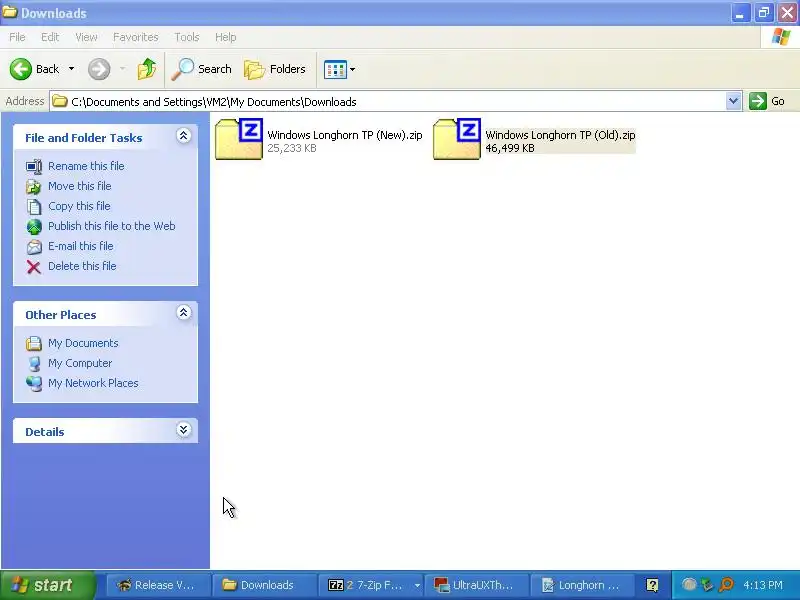This screenshot has width=800, height=600.
Task: Collapse the Other Places panel
Action: pos(184,313)
